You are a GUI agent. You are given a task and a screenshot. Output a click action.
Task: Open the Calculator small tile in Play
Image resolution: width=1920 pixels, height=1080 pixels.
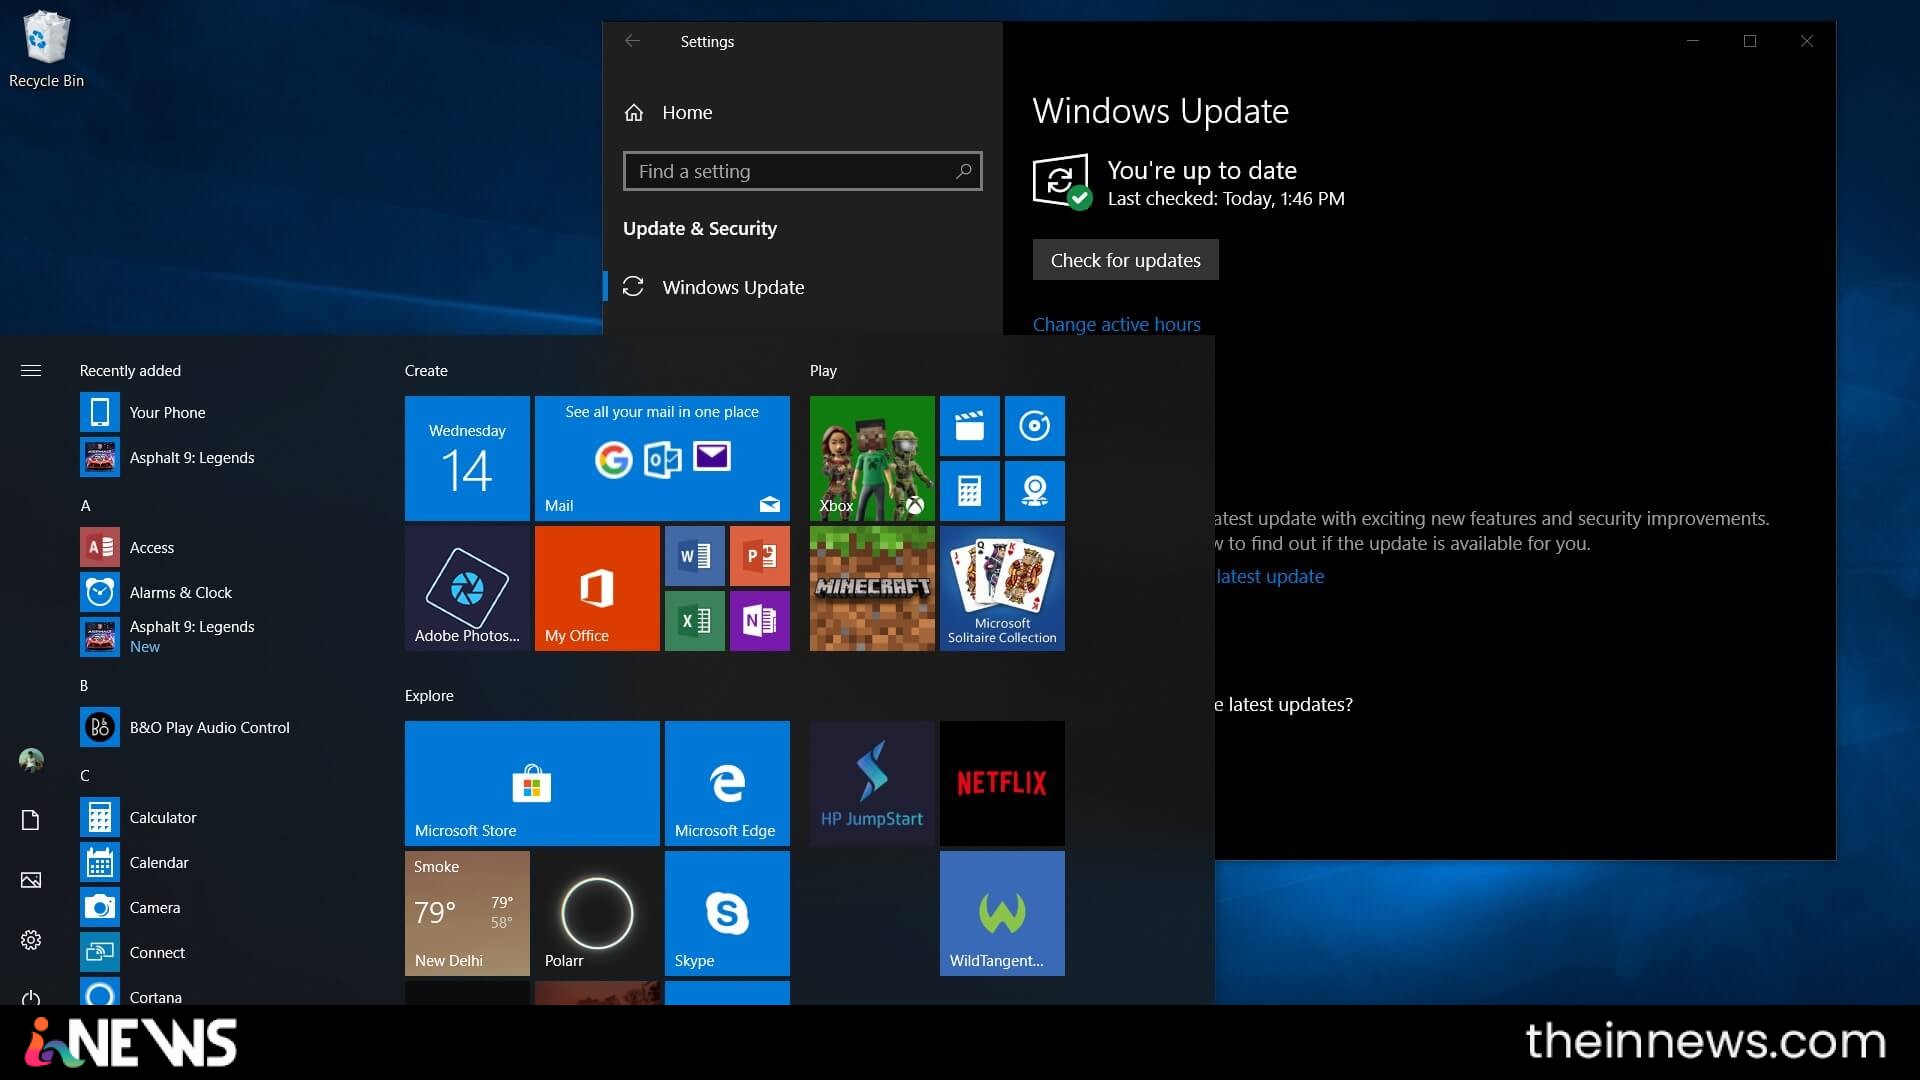970,491
